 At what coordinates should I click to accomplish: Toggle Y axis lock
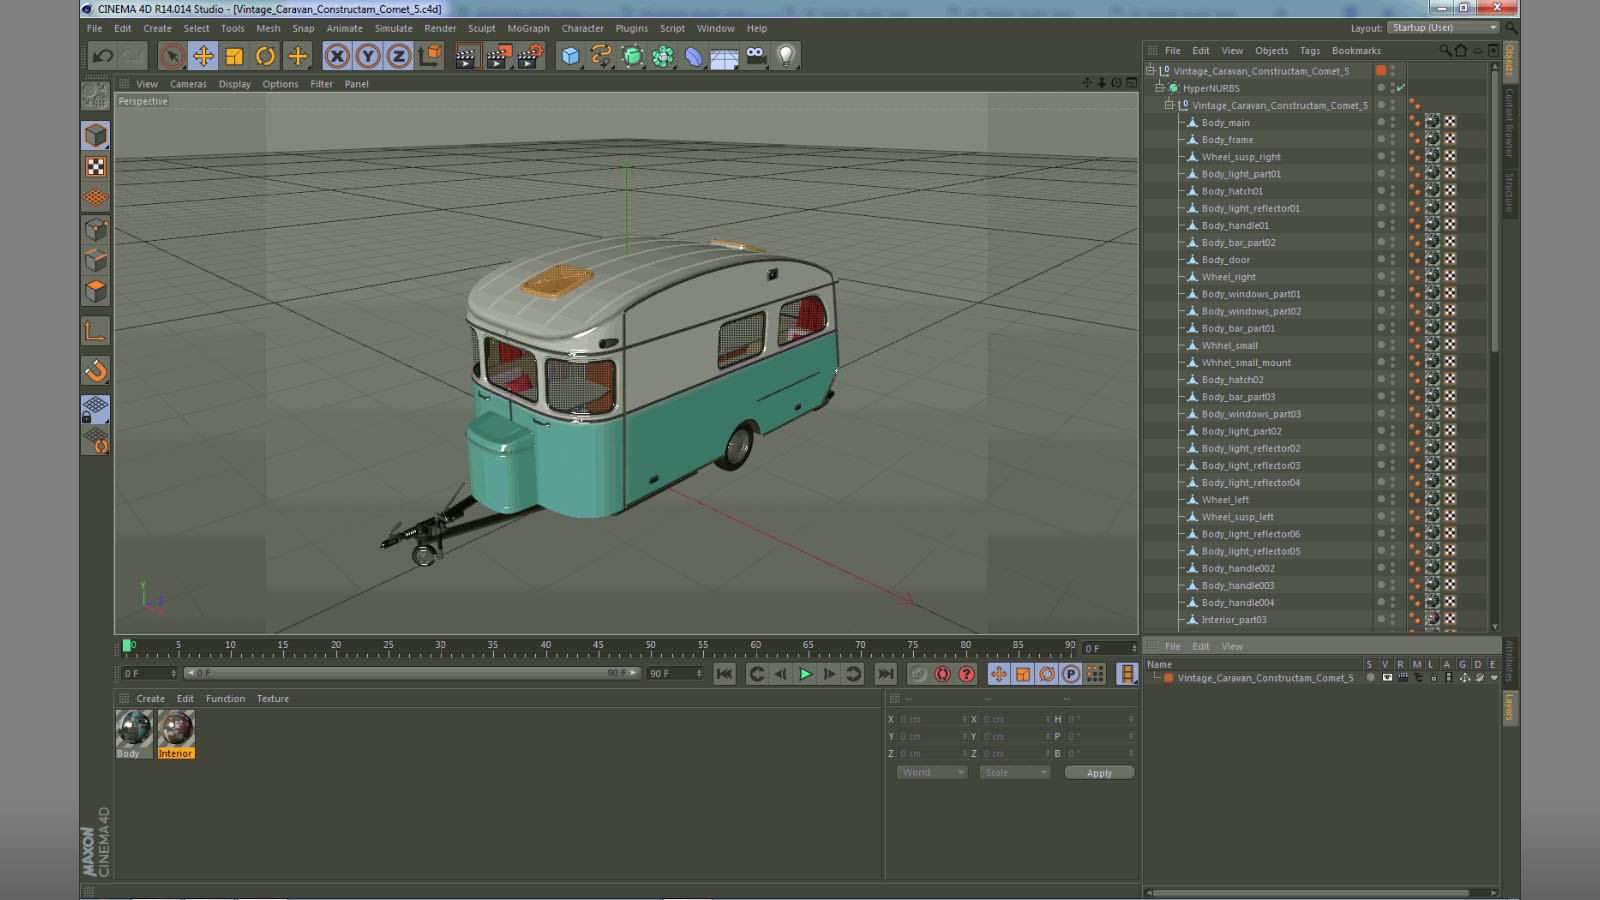tap(368, 56)
